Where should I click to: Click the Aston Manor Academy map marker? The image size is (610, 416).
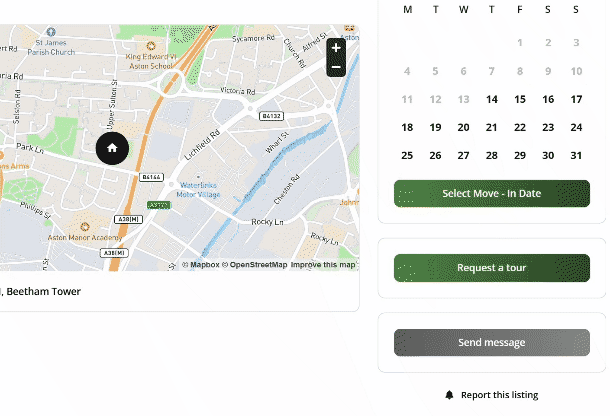pyautogui.click(x=83, y=227)
